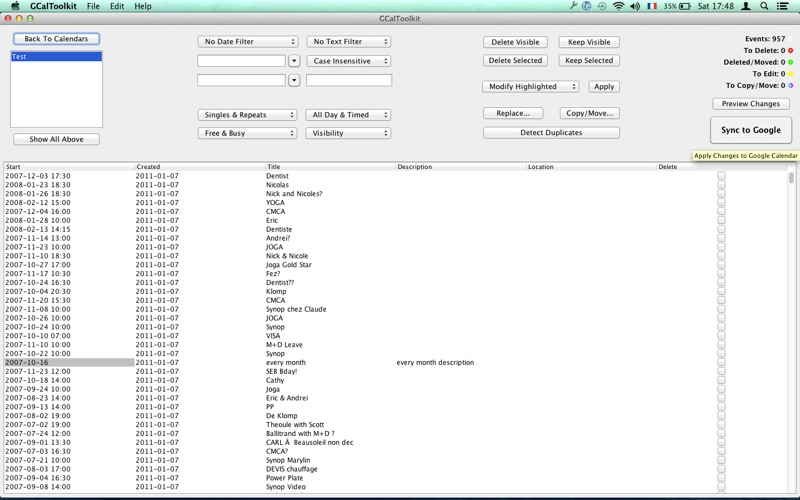Screen dimensions: 800x500
Task: Open Notification Center list icon
Action: tap(782, 6)
